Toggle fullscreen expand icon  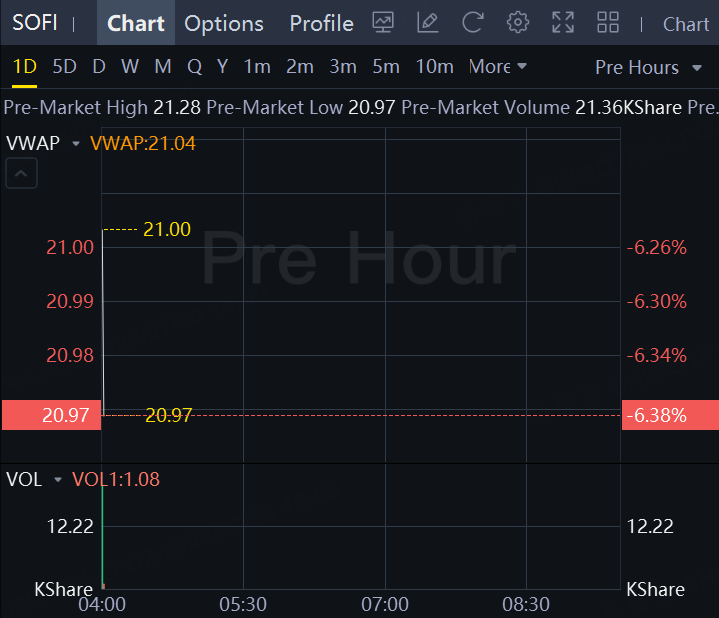(563, 22)
